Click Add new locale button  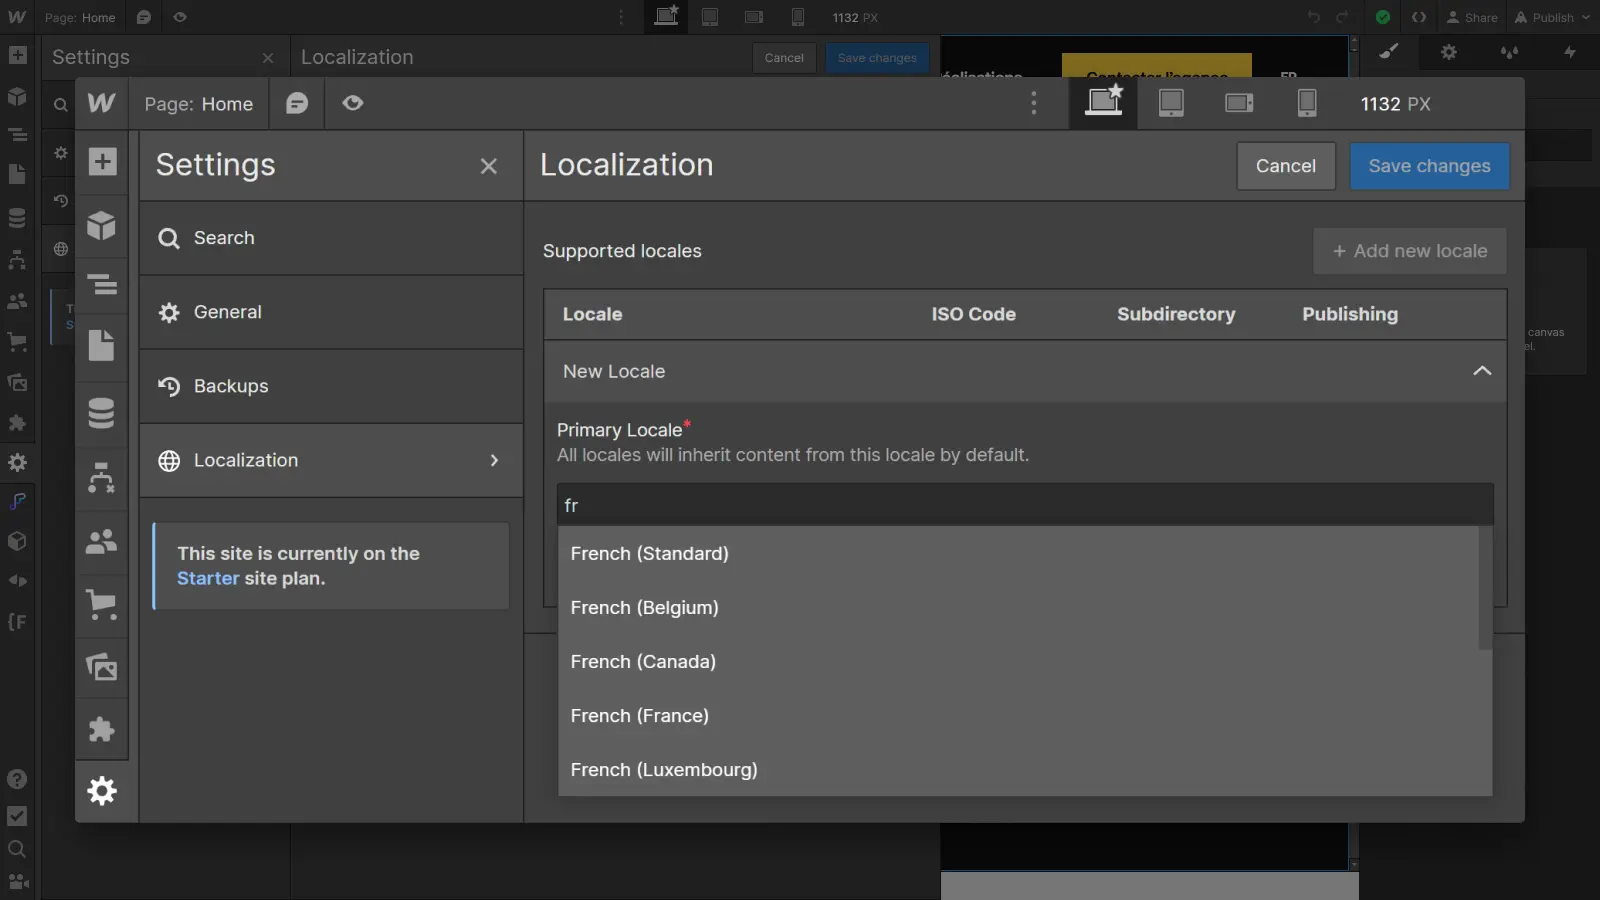(x=1410, y=251)
